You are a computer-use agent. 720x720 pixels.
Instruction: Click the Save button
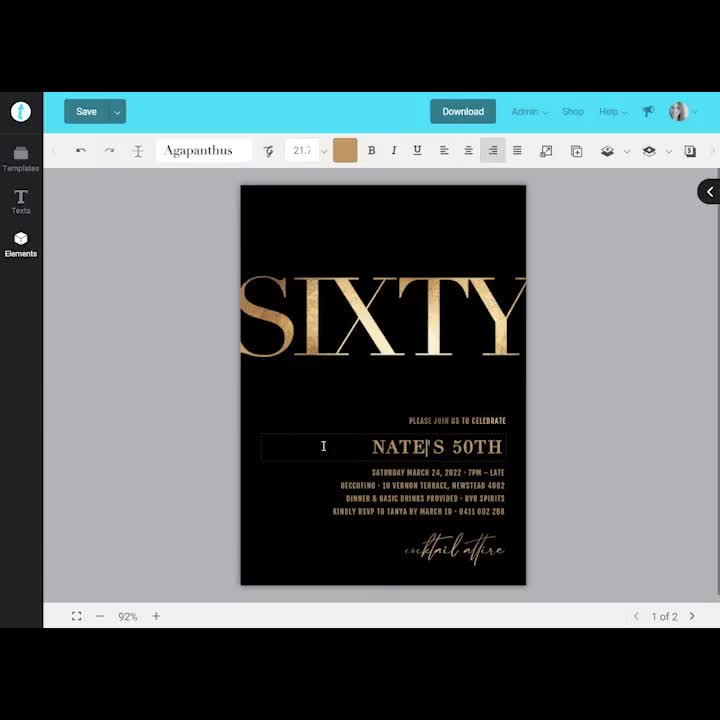click(86, 112)
